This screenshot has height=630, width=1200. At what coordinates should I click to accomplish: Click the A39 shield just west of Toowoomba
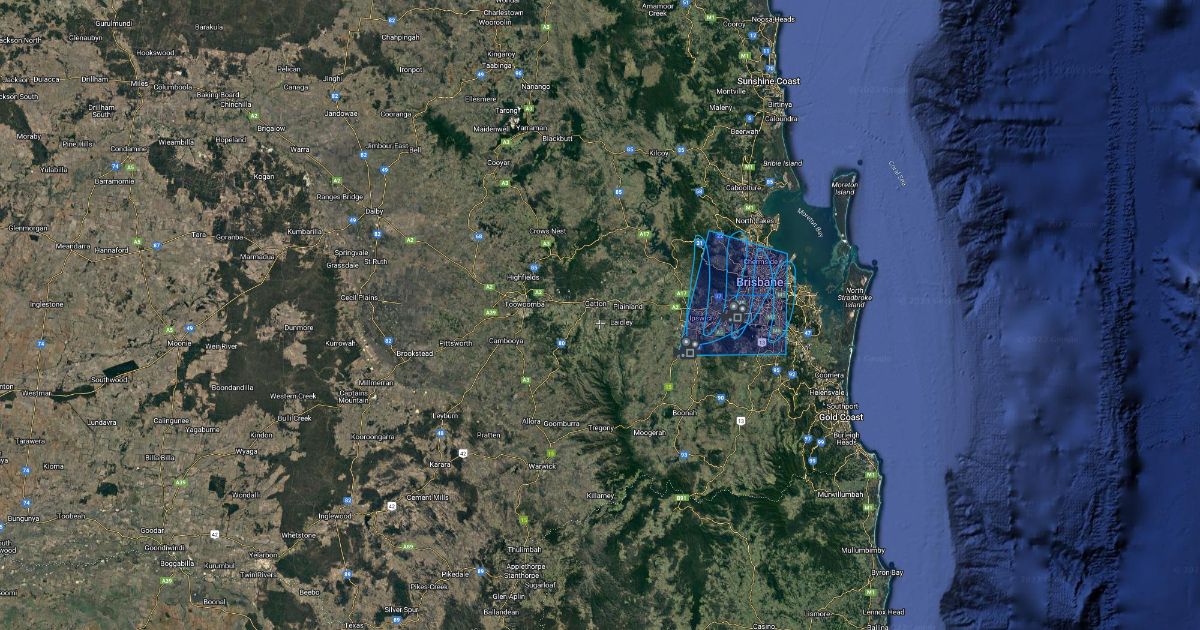(x=491, y=313)
